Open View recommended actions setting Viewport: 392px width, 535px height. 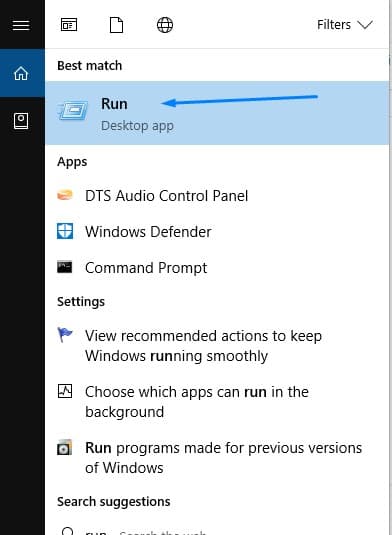[x=203, y=346]
